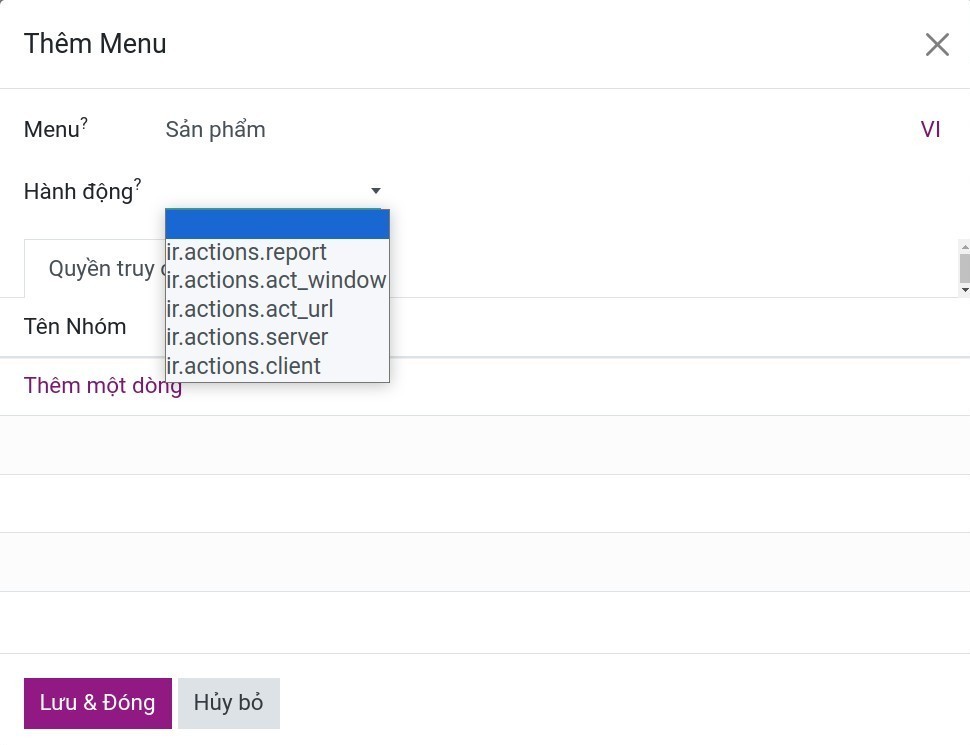
Task: Close the Thêm Menu dialog
Action: 936,44
